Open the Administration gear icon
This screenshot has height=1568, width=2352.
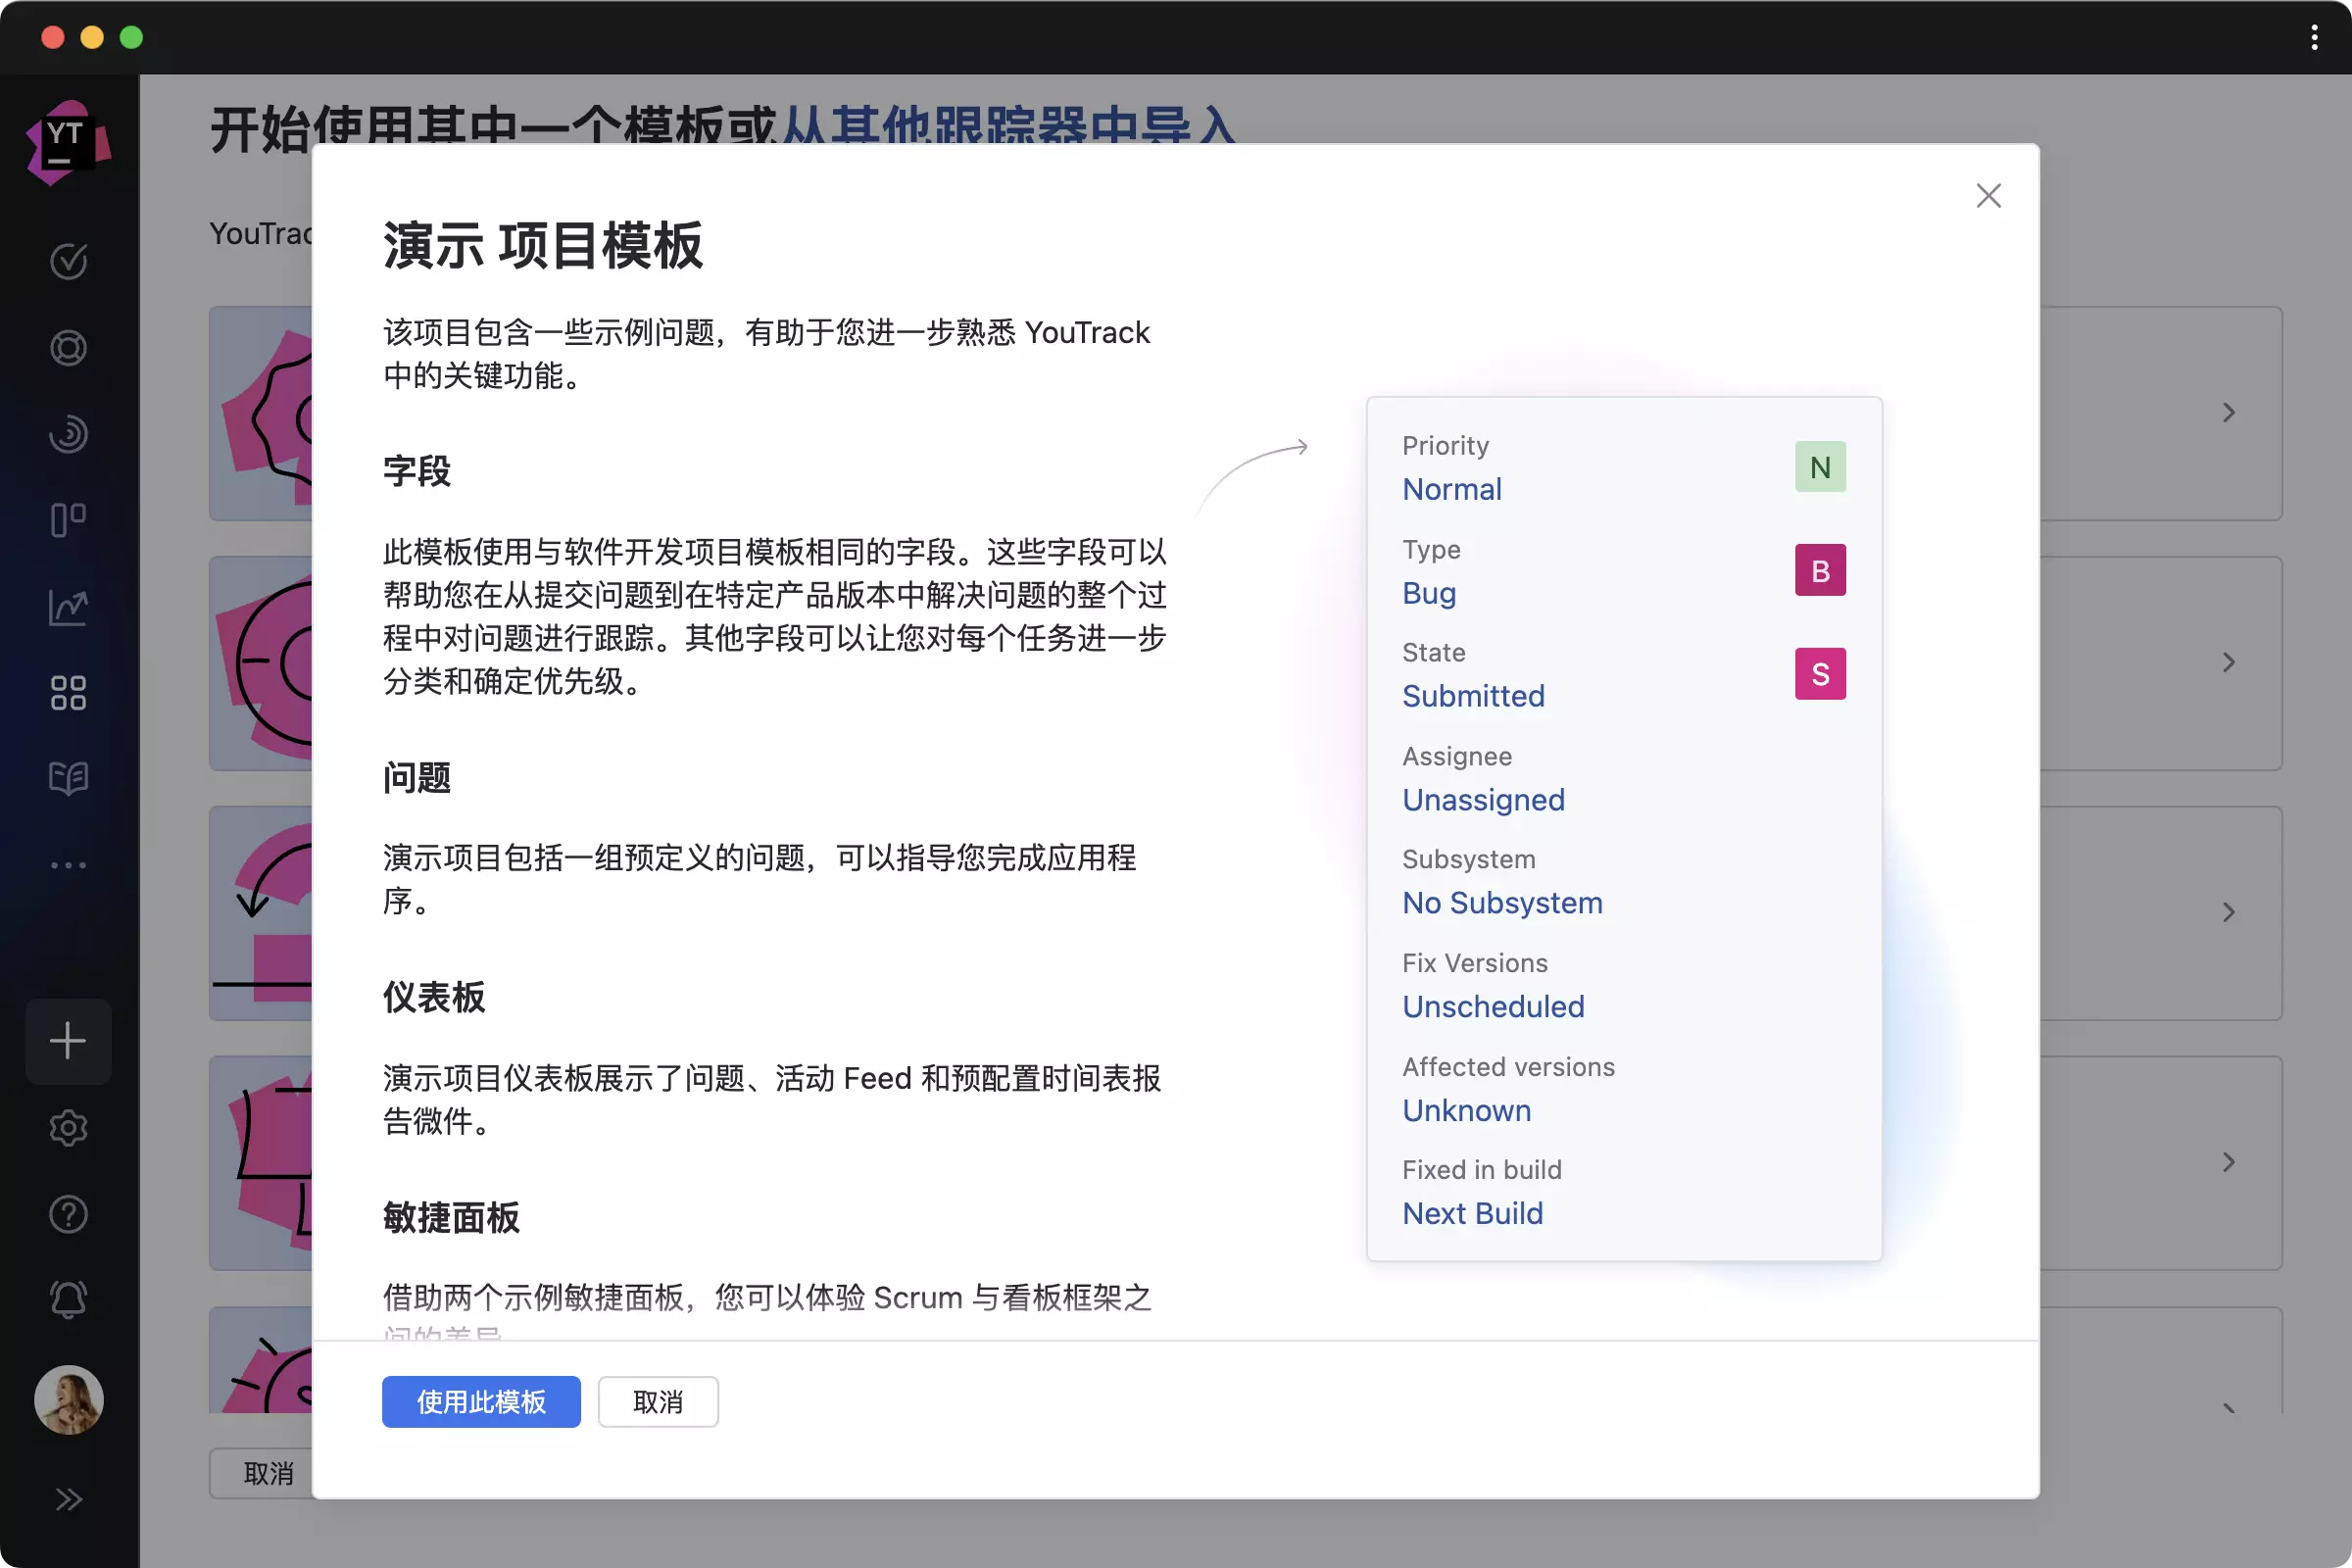pyautogui.click(x=68, y=1128)
